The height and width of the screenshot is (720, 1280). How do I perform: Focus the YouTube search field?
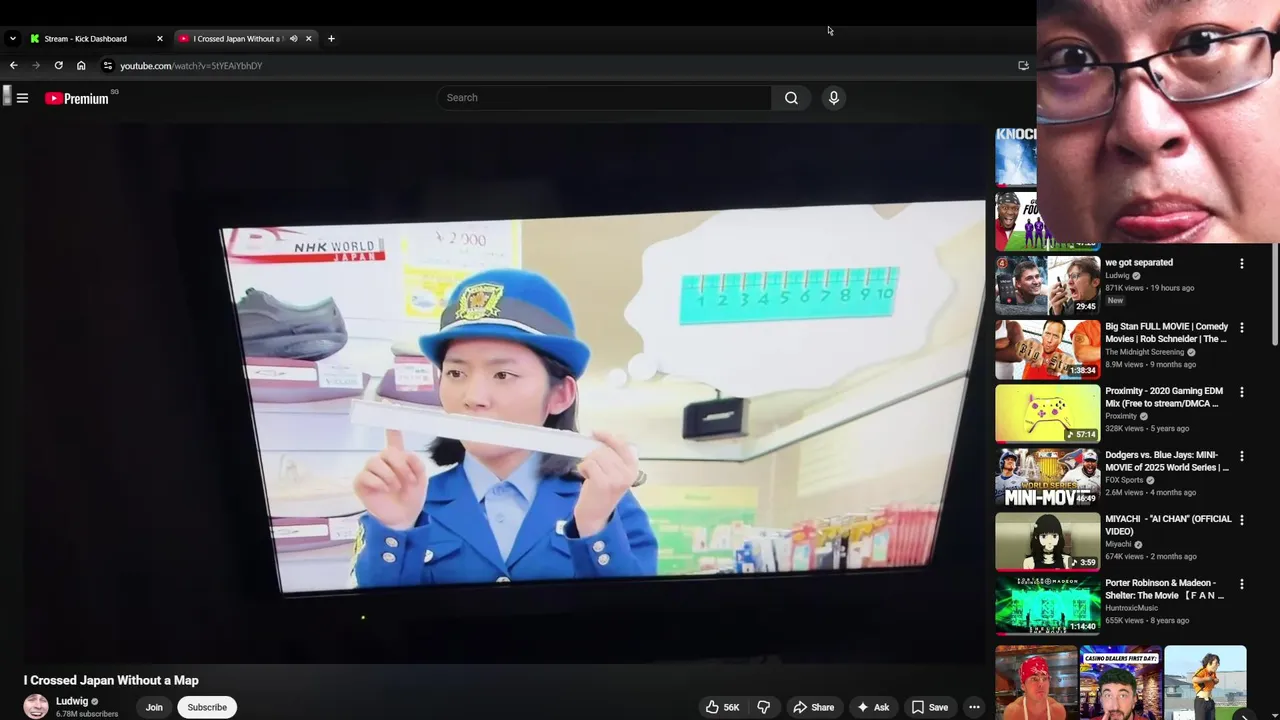[x=604, y=98]
